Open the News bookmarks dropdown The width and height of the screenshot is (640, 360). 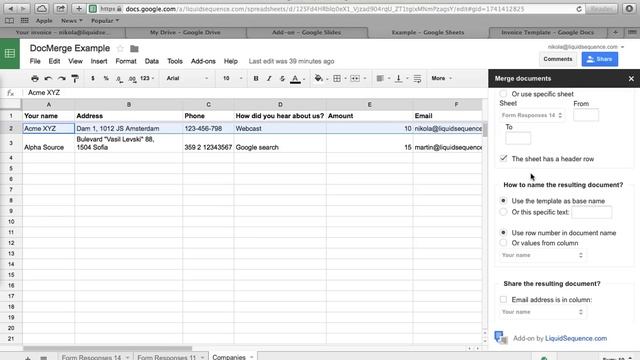pyautogui.click(x=71, y=20)
